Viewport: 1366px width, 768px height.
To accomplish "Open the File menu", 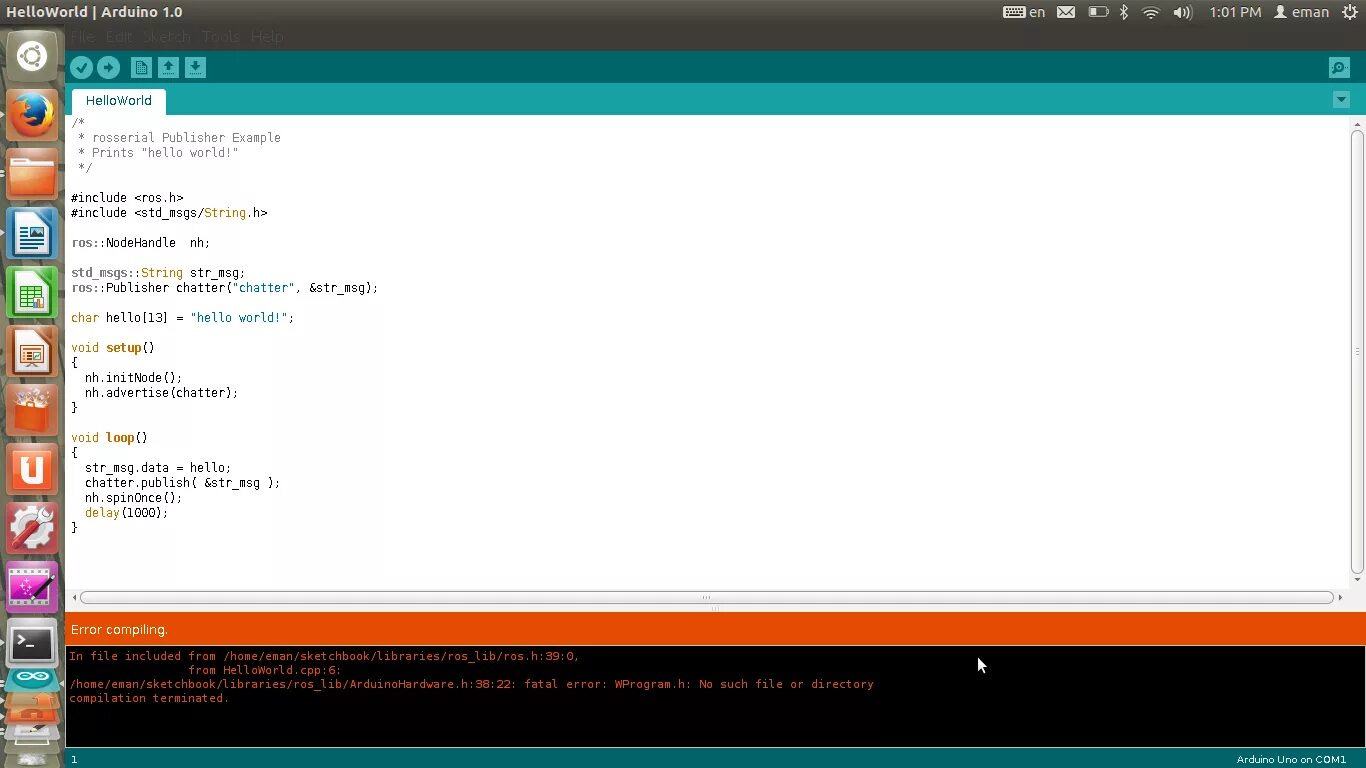I will (x=82, y=37).
